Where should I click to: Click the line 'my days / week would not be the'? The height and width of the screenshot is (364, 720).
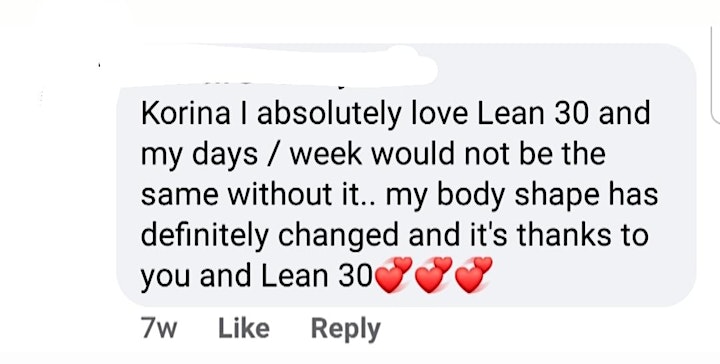(x=373, y=155)
